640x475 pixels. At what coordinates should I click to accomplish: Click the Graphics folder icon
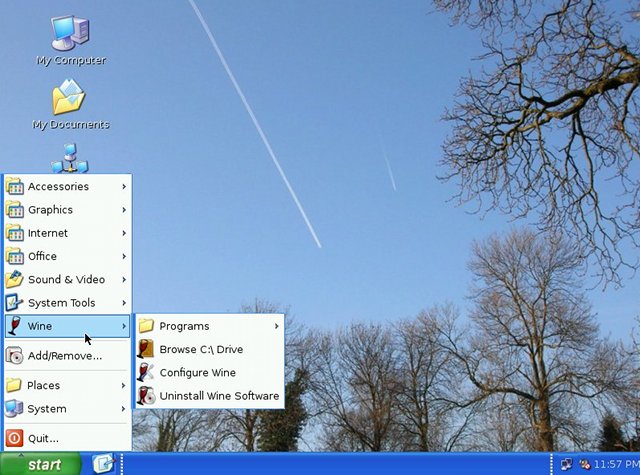click(x=15, y=210)
